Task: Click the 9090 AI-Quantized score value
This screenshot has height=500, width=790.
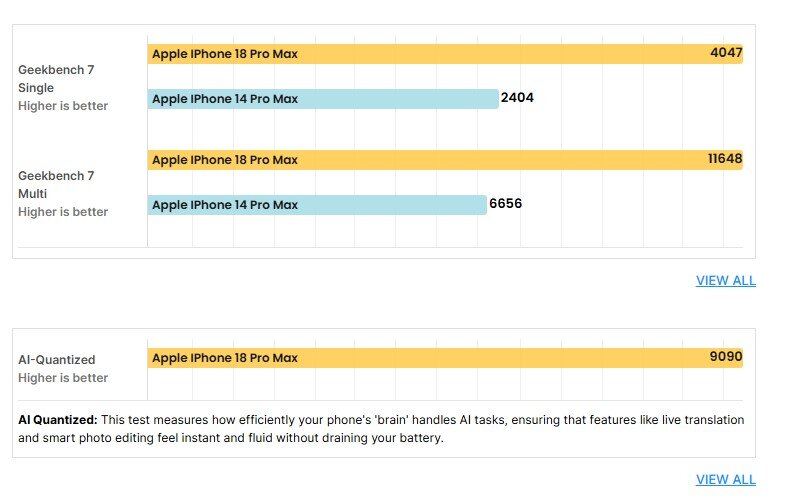Action: [x=726, y=356]
